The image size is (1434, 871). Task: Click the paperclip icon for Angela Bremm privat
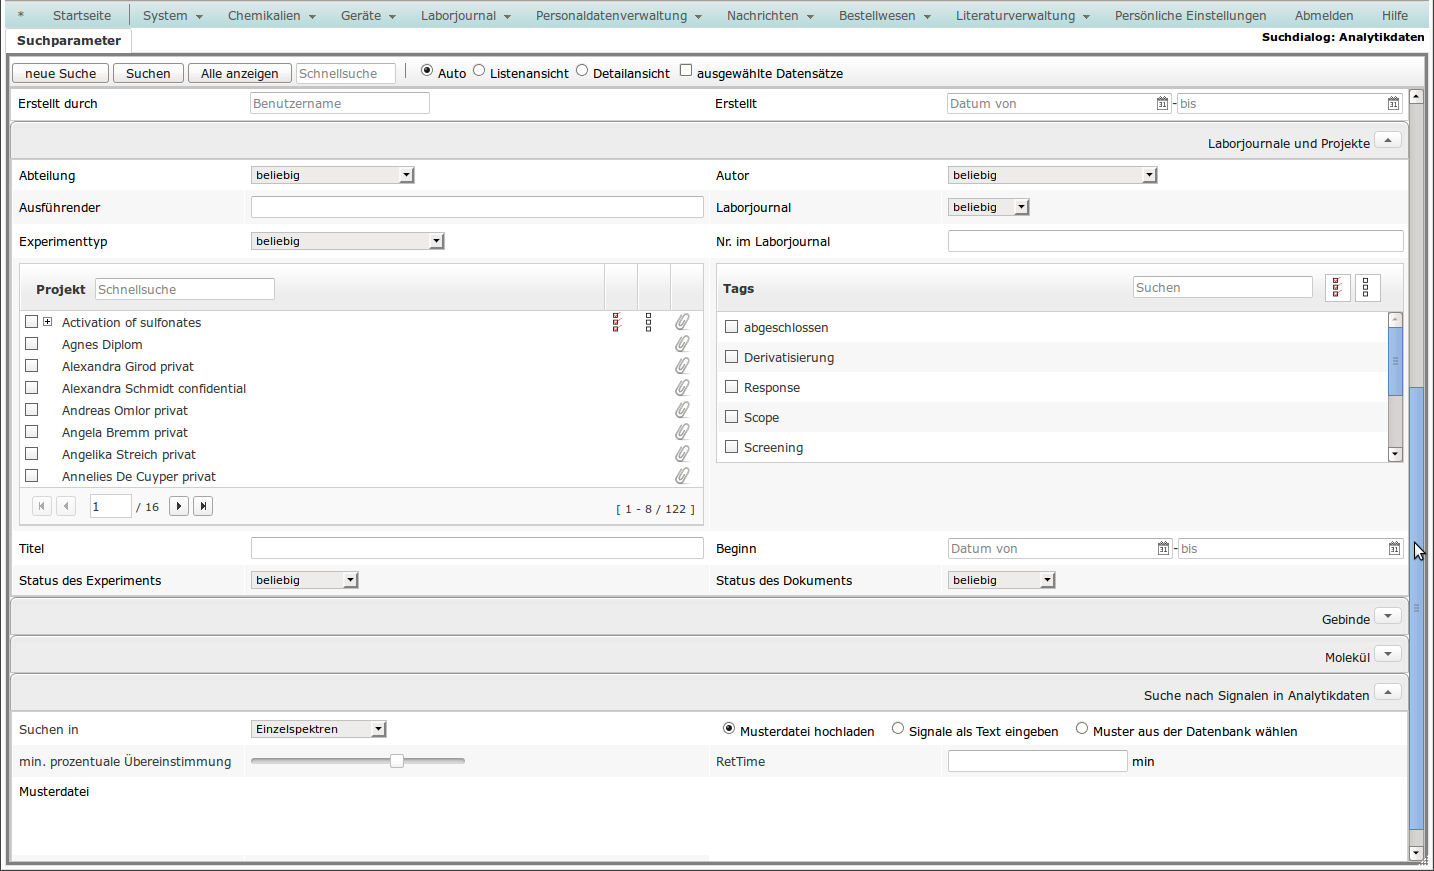682,432
